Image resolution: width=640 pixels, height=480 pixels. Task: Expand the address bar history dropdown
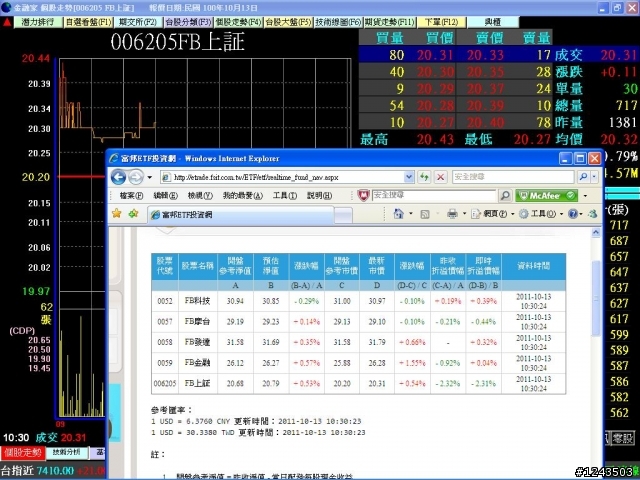tap(409, 177)
